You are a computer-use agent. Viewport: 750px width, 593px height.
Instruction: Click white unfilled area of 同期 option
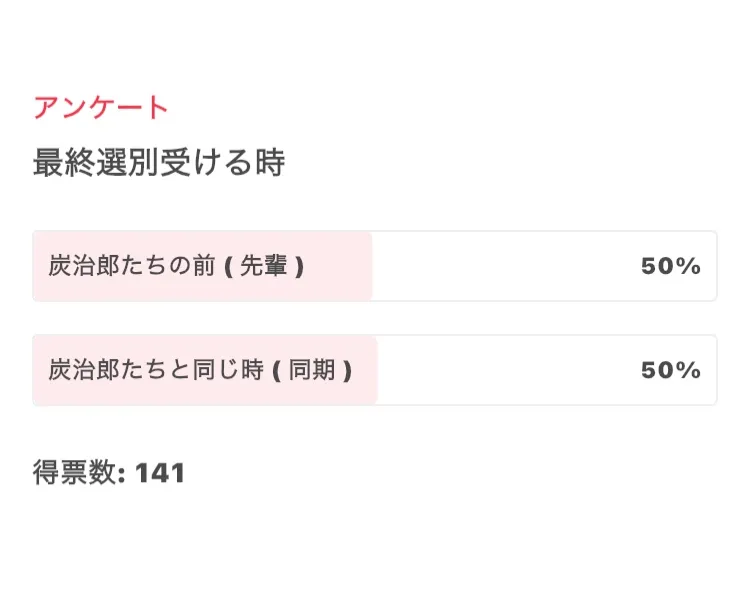point(547,370)
